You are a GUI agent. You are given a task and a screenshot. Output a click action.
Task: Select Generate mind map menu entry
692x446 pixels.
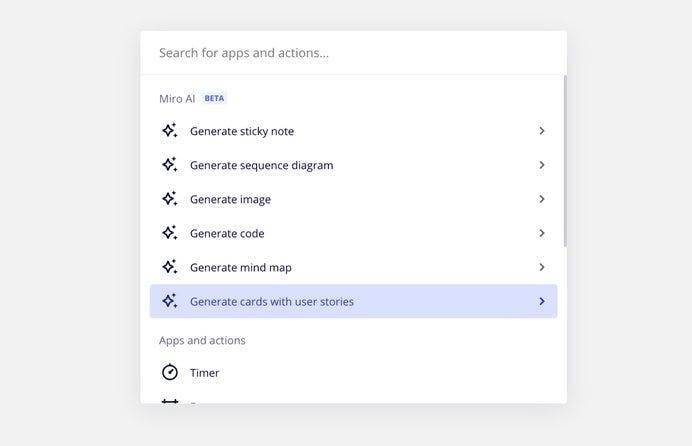pos(353,267)
